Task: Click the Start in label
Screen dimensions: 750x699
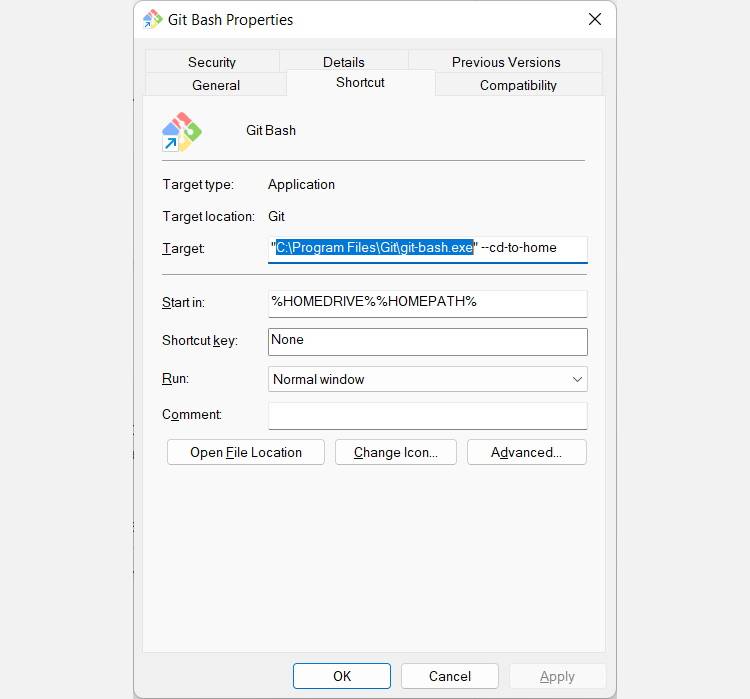Action: pyautogui.click(x=183, y=302)
